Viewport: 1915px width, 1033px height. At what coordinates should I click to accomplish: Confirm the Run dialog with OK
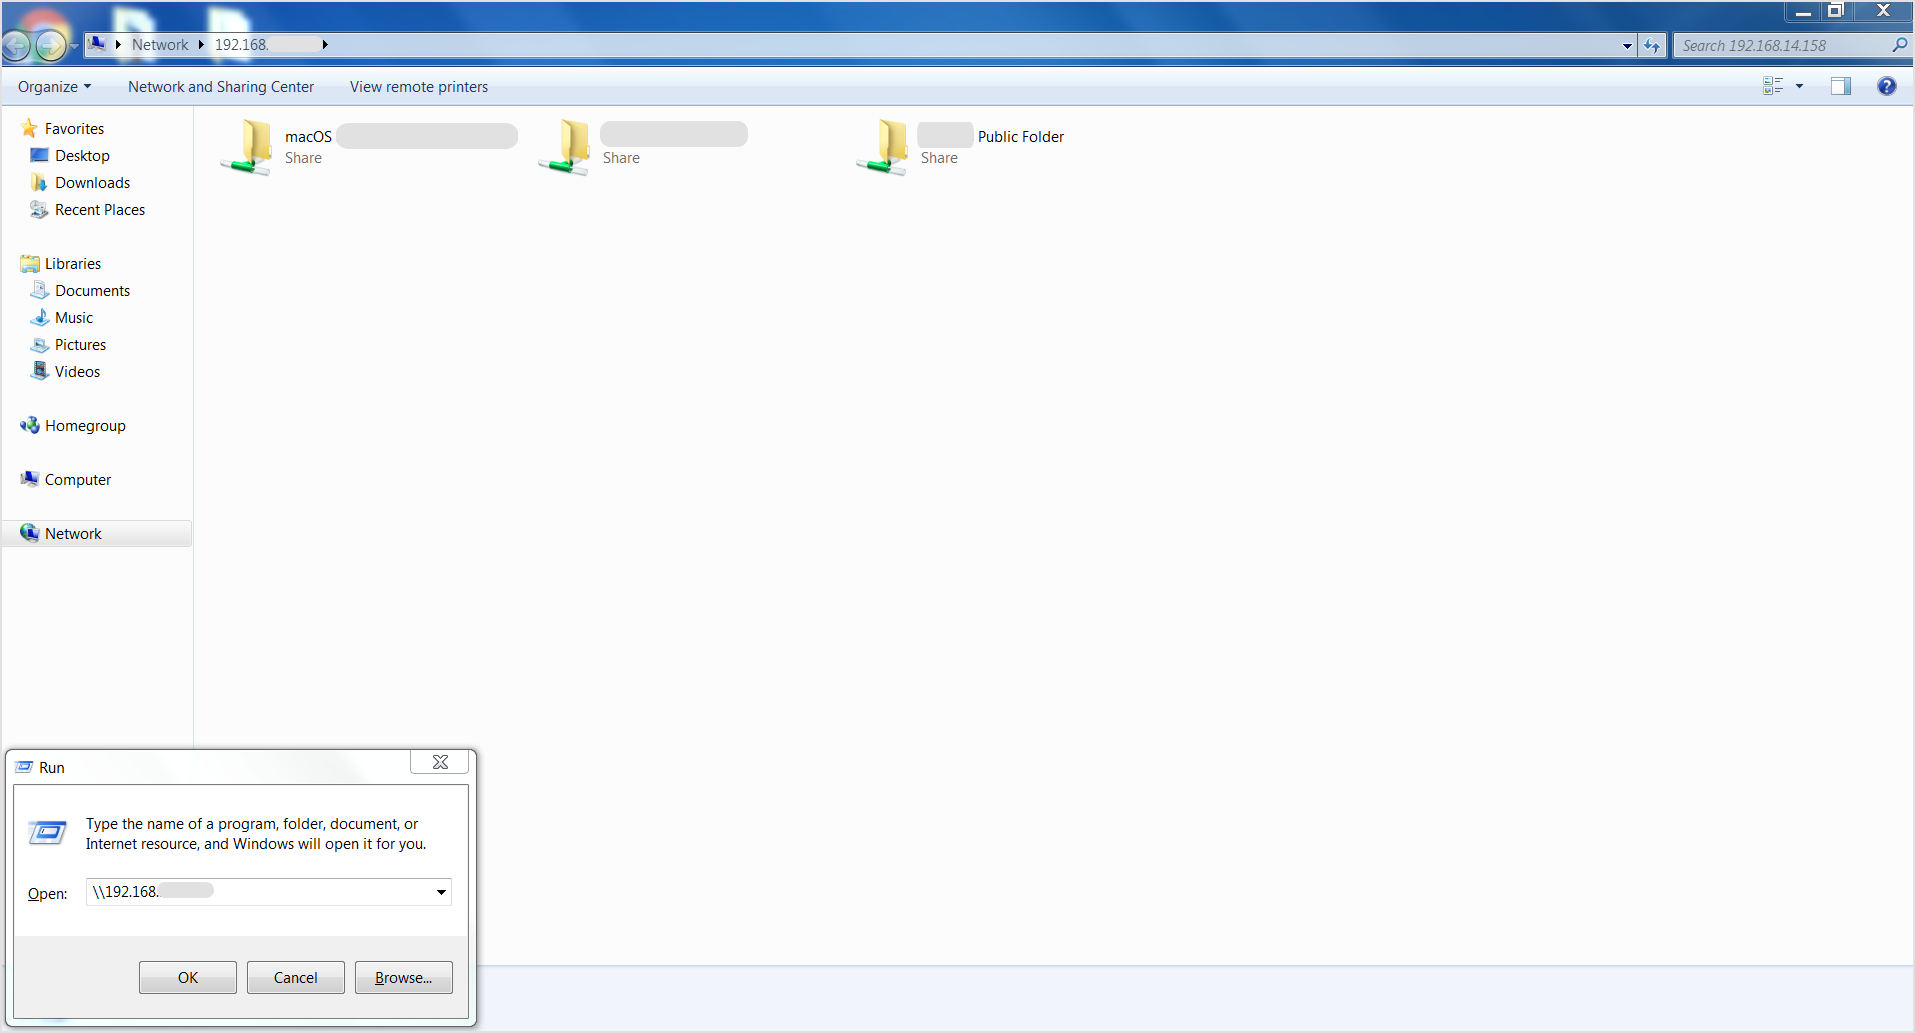[187, 977]
